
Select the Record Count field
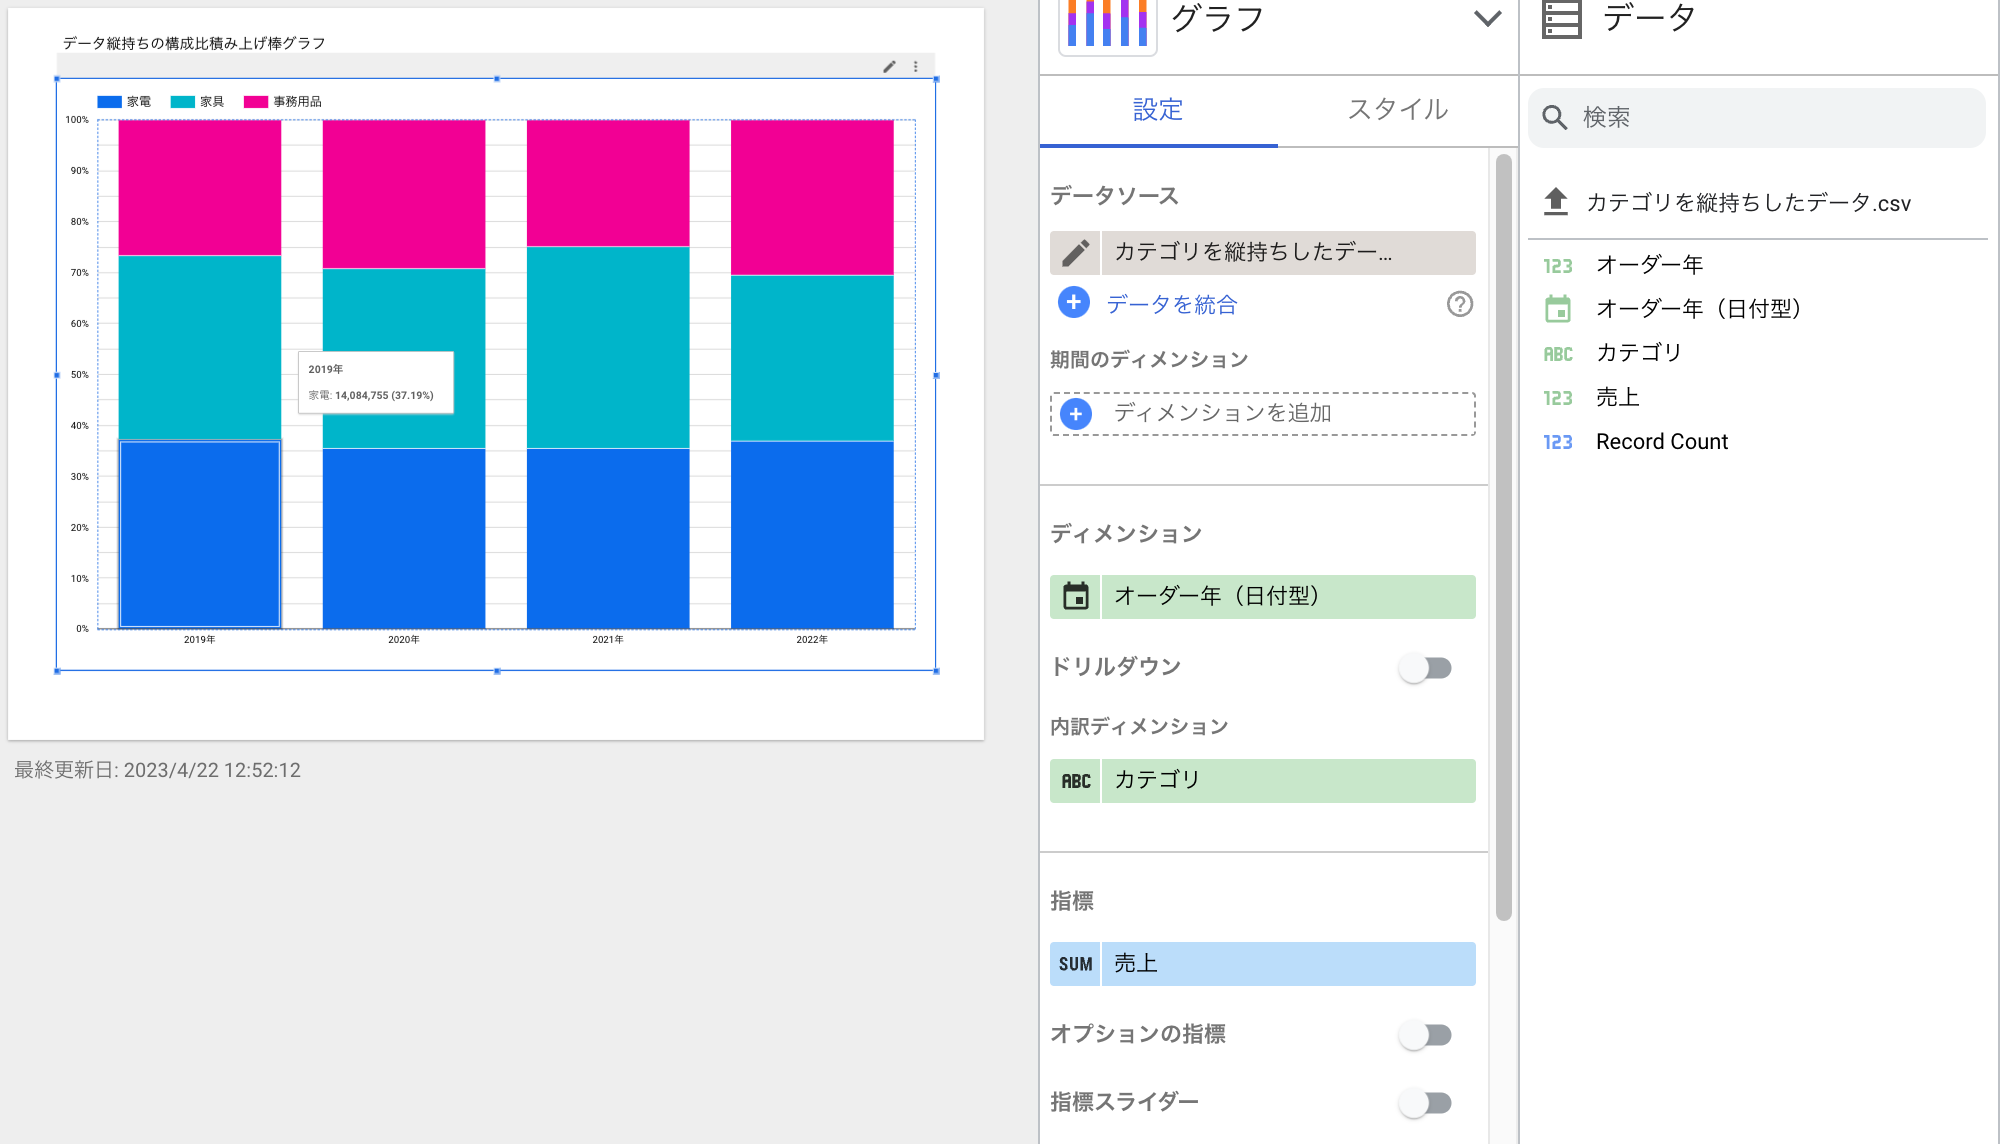point(1661,442)
